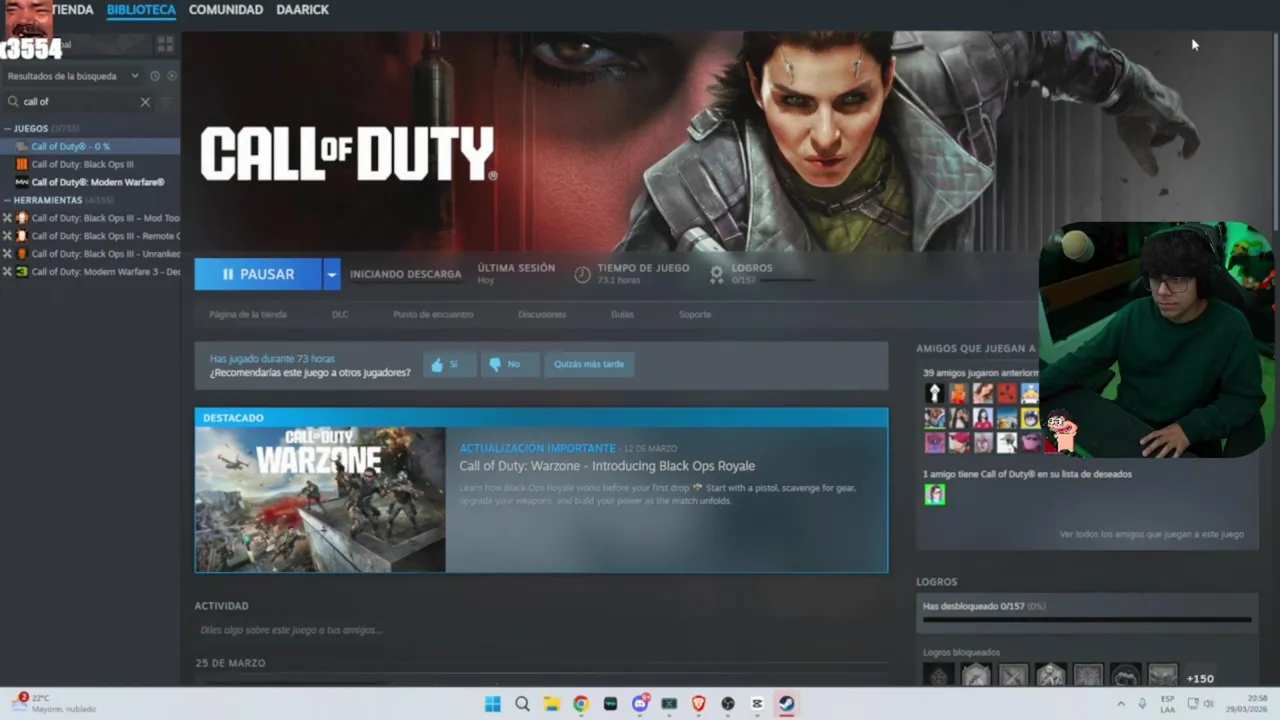Click the wishlist friend's green avatar
Screen dimensions: 1280x720
(x=935, y=494)
